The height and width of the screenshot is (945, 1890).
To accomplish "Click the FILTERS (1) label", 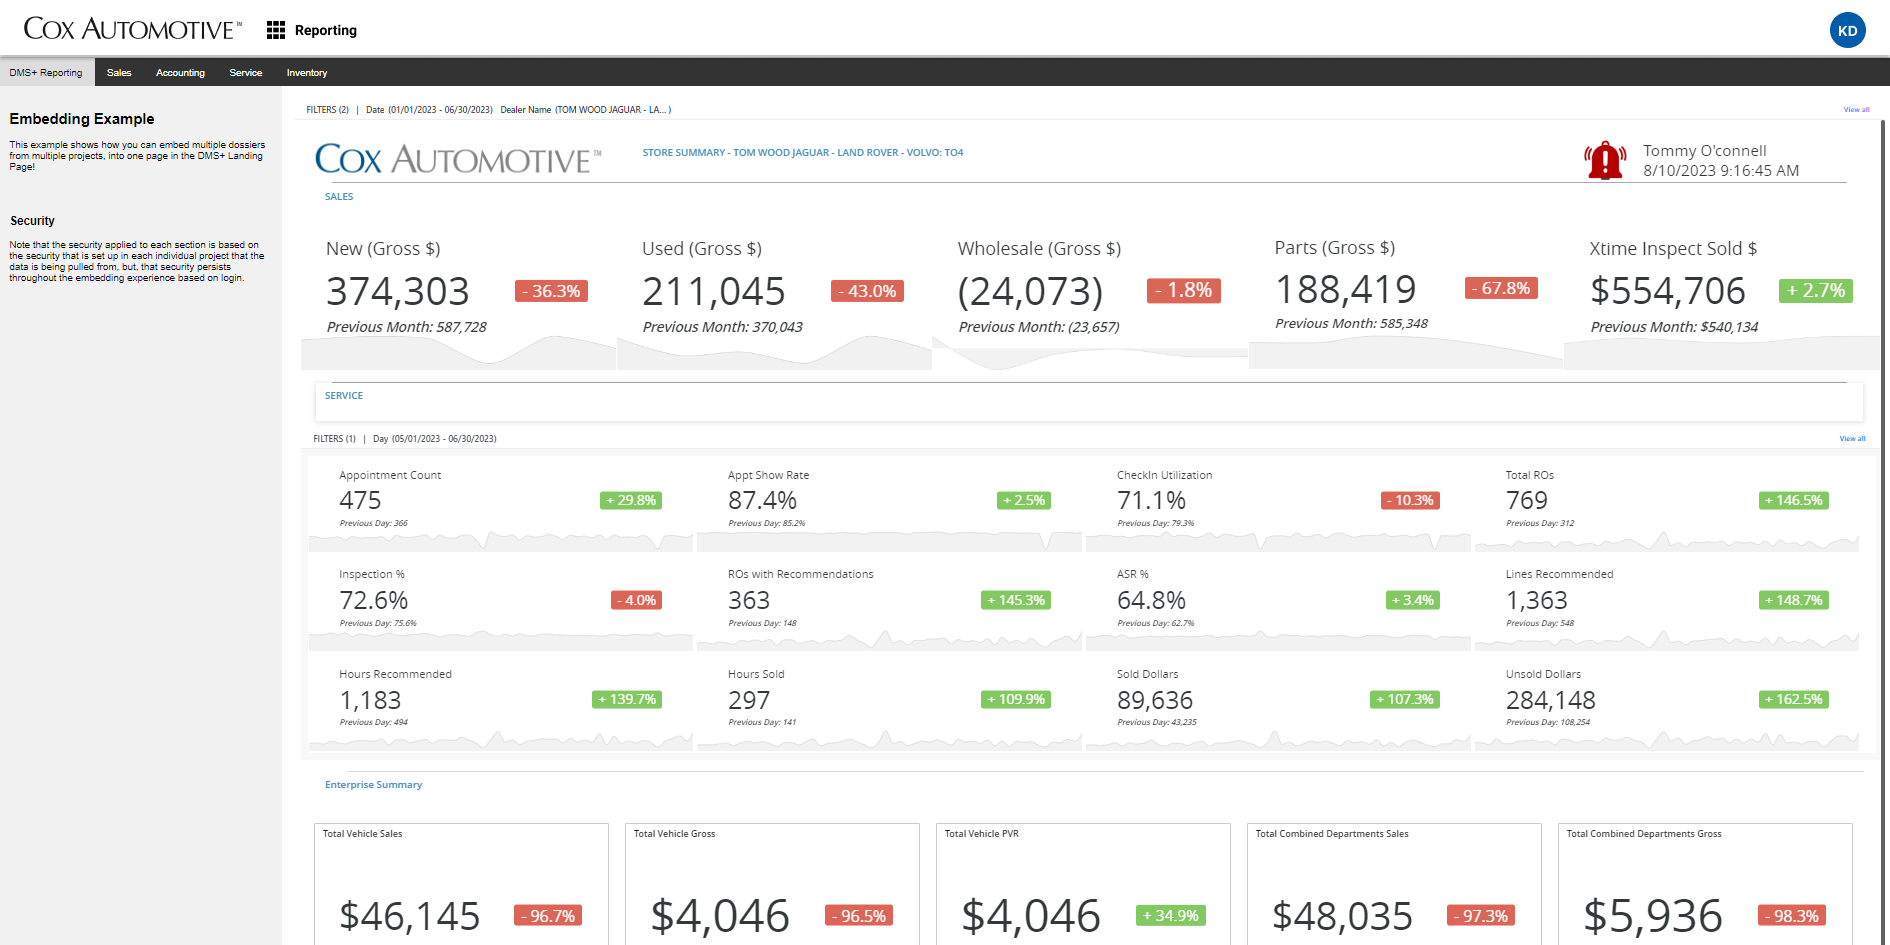I will tap(334, 439).
